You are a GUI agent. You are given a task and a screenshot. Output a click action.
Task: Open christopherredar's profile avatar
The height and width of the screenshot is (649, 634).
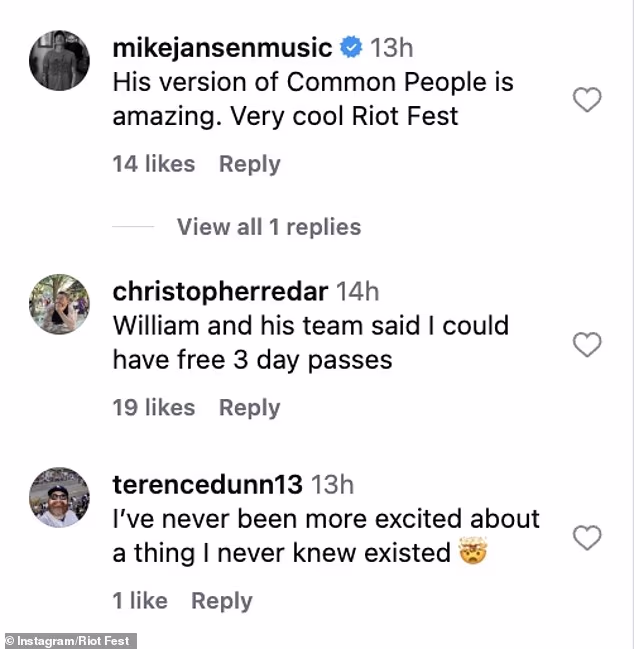click(59, 304)
